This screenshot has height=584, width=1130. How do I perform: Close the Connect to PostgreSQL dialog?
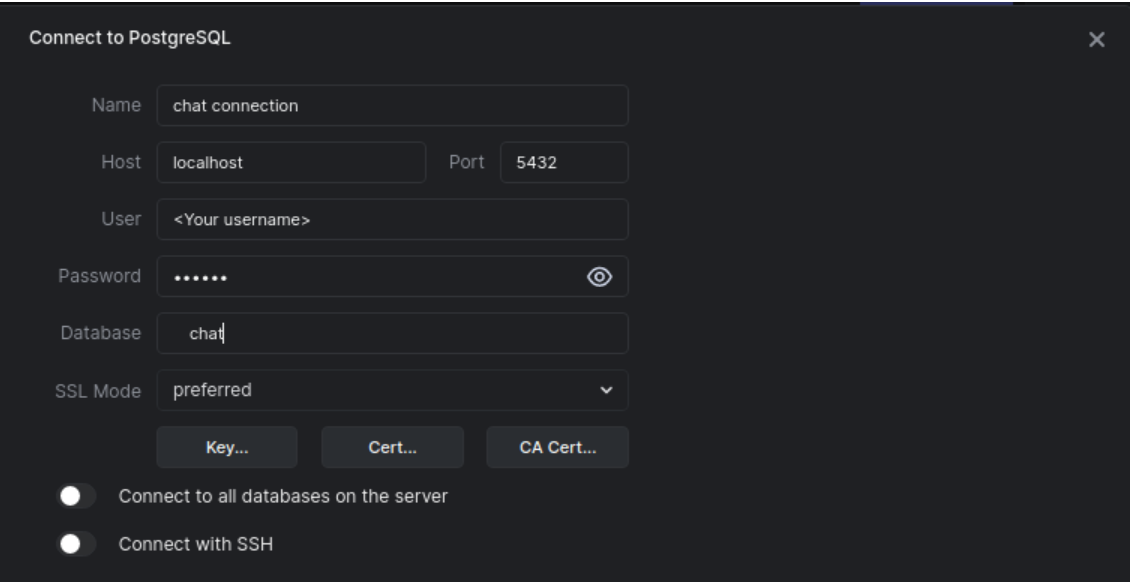coord(1096,40)
